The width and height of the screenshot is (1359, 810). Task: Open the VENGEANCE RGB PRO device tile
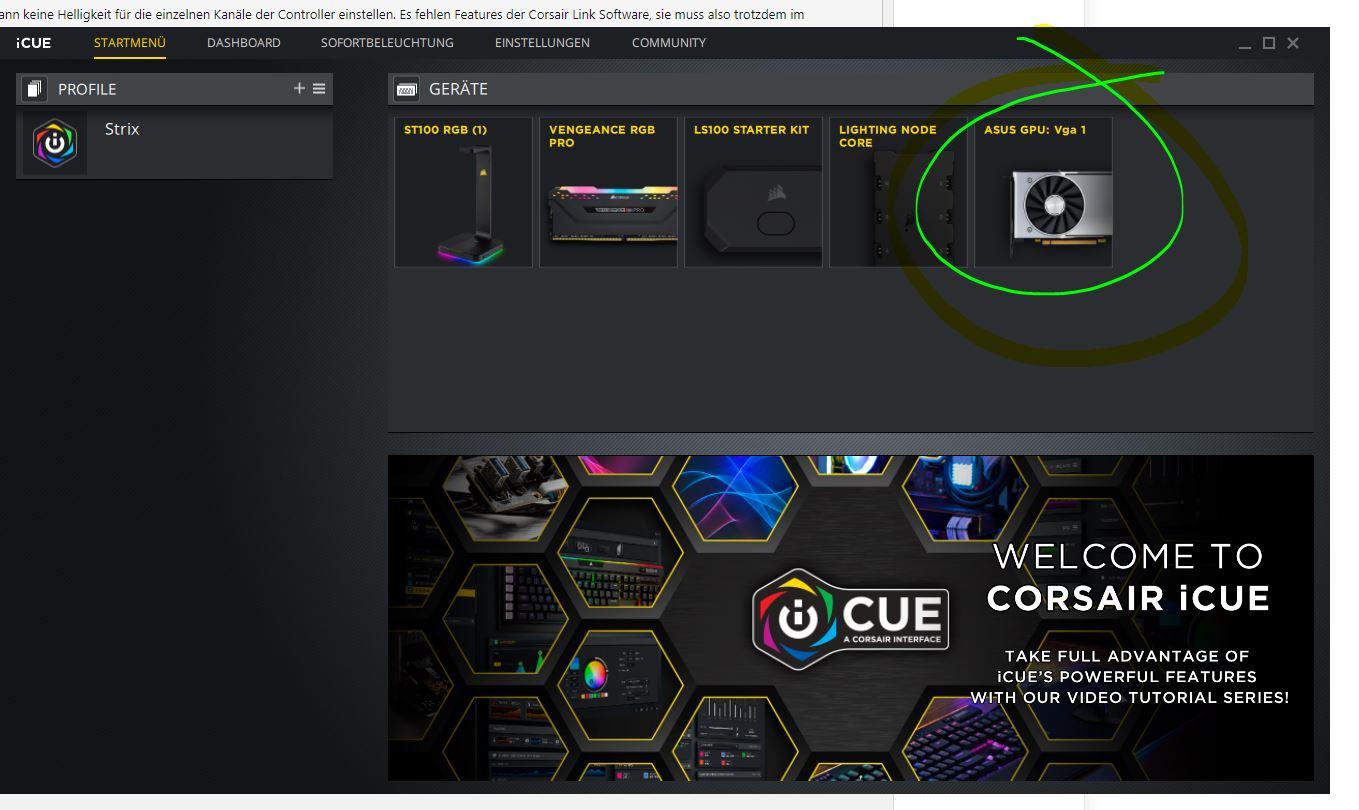coord(608,193)
